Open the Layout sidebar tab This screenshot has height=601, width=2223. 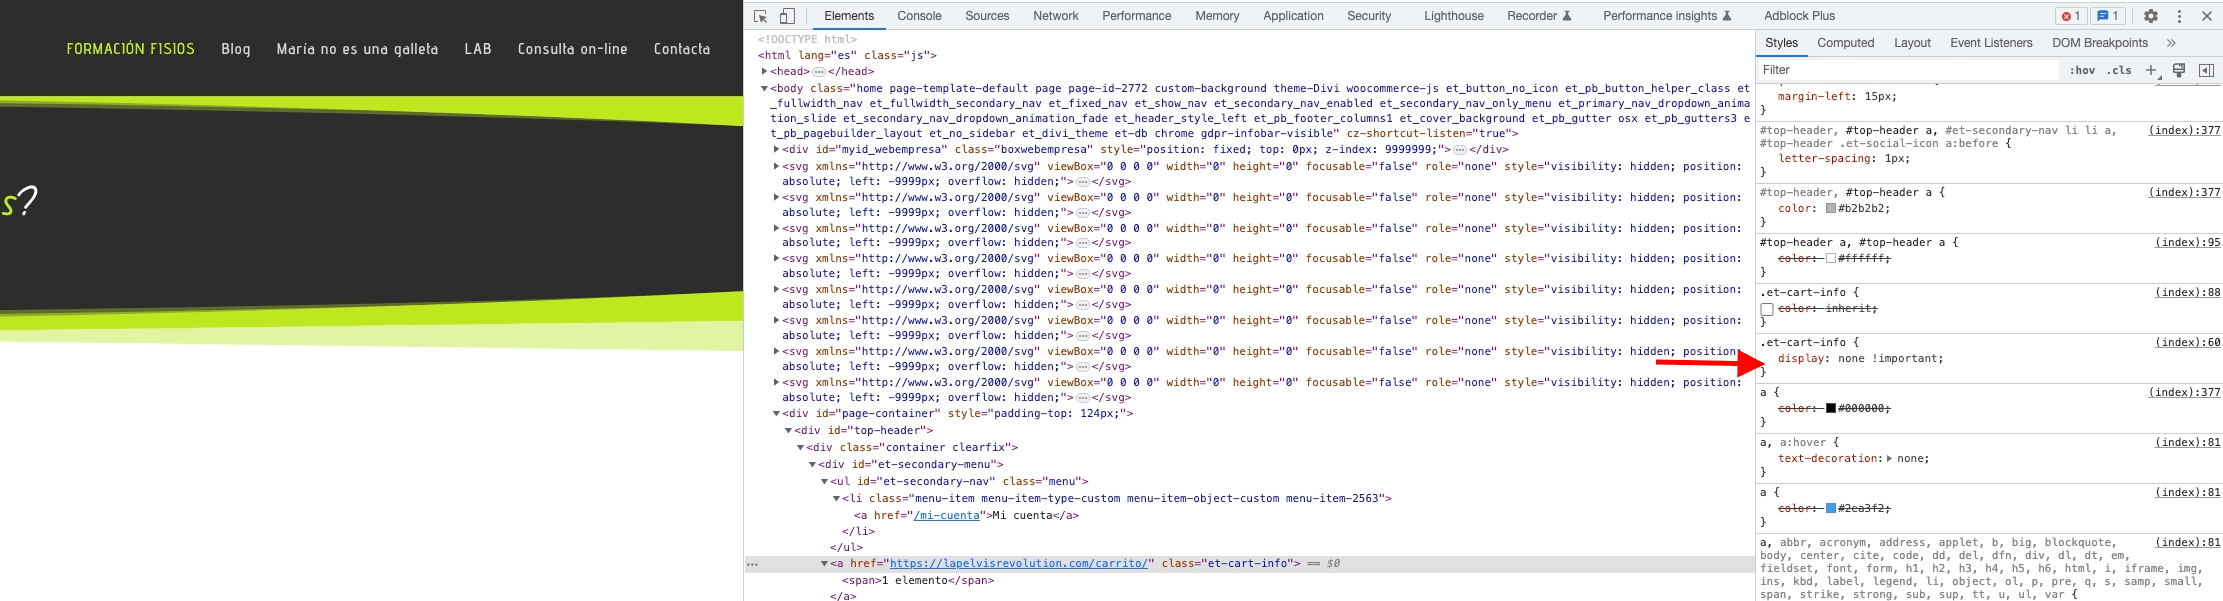click(1912, 43)
